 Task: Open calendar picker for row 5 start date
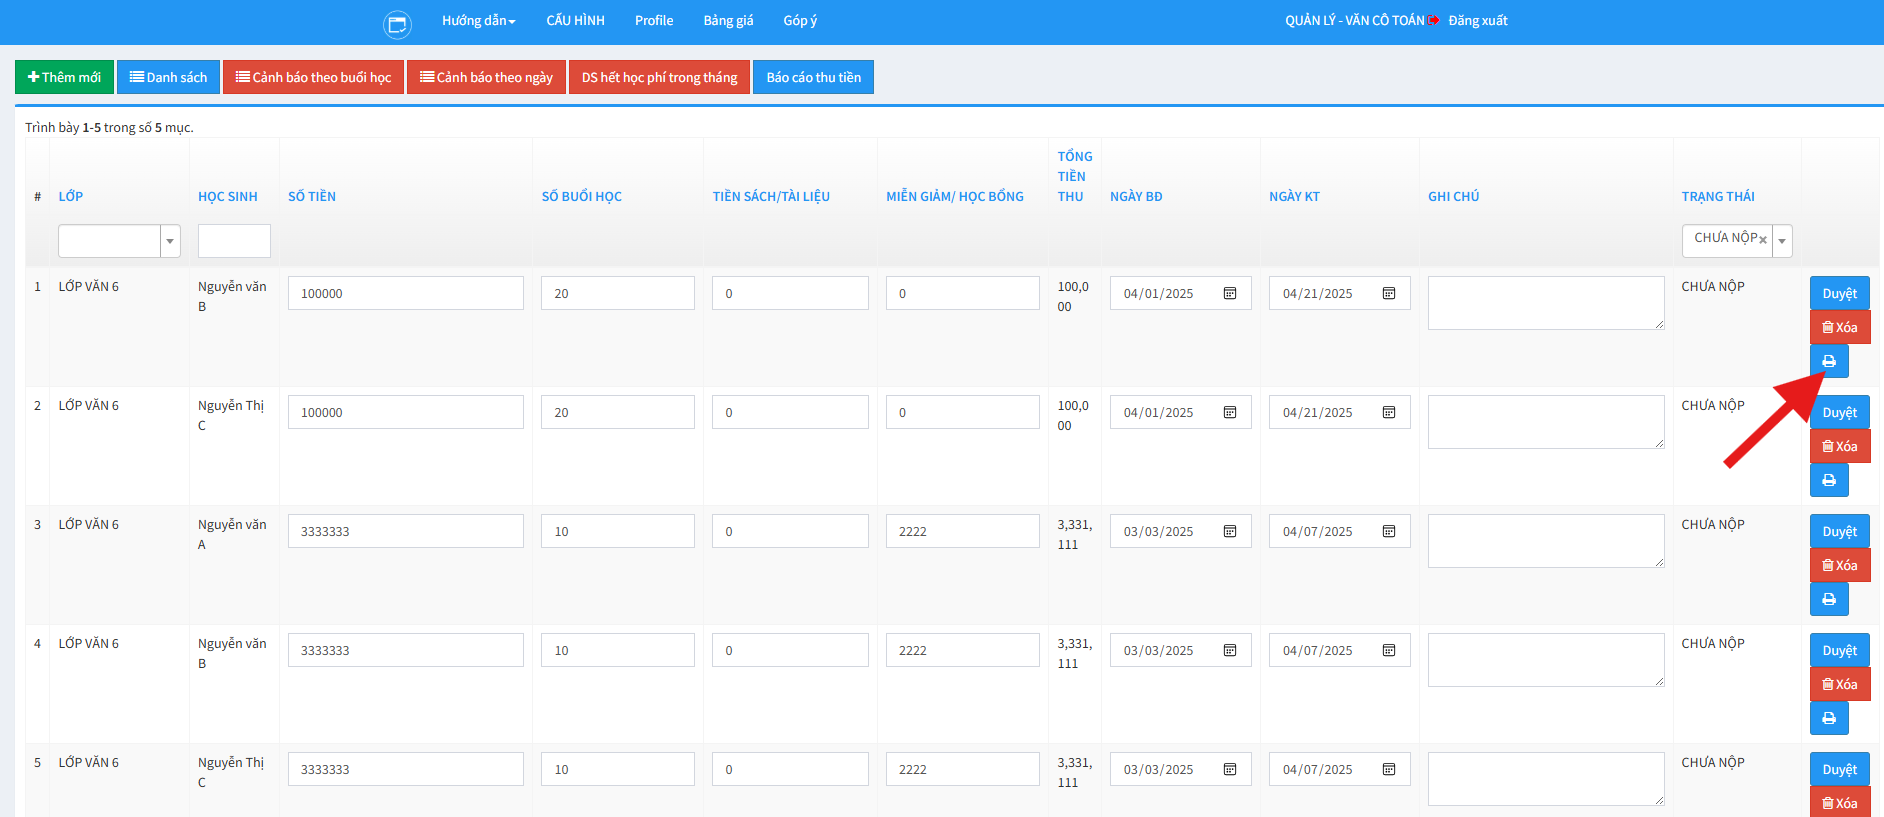[x=1230, y=769]
